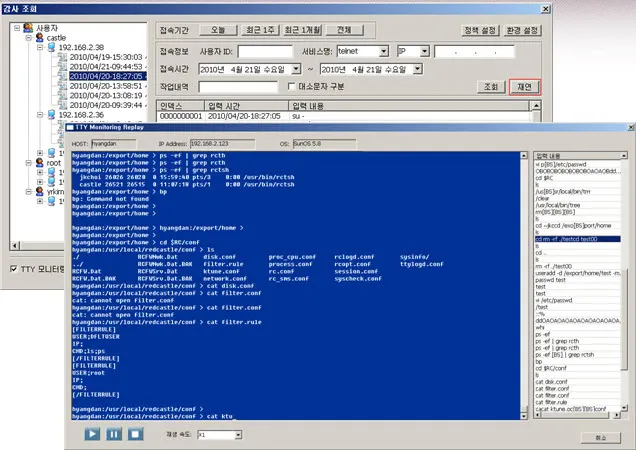Toggle the TTY 모니터링 checkbox
Viewport: 636px width, 451px height.
13,269
